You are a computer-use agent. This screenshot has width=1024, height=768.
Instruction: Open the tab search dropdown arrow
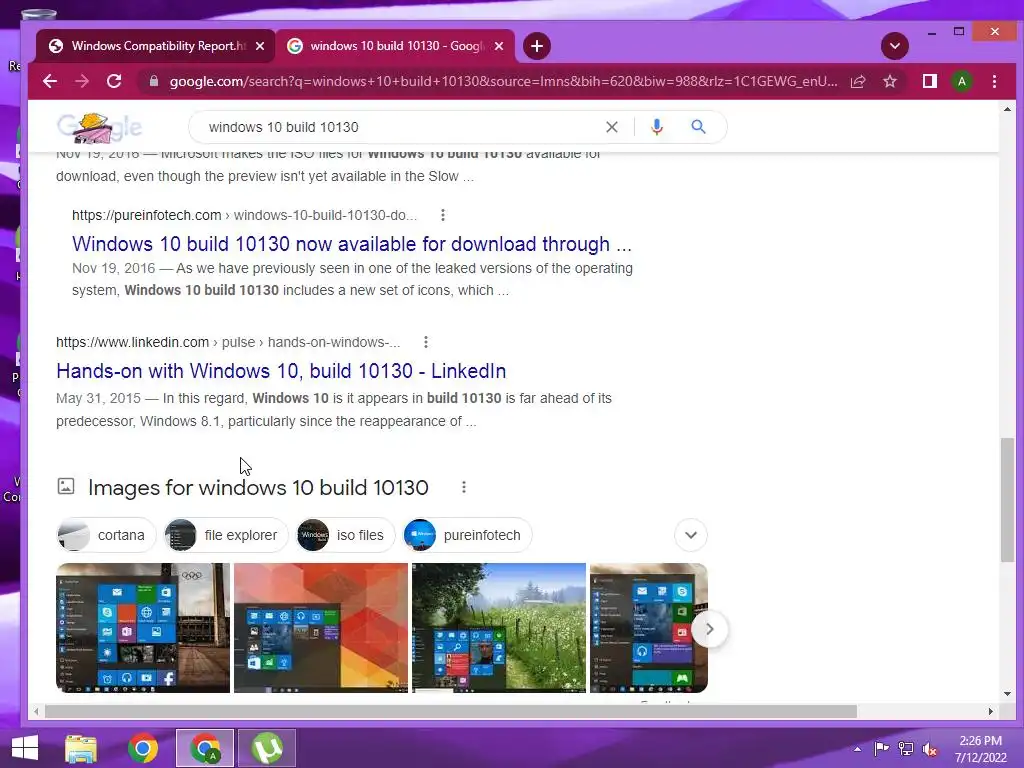(x=895, y=46)
